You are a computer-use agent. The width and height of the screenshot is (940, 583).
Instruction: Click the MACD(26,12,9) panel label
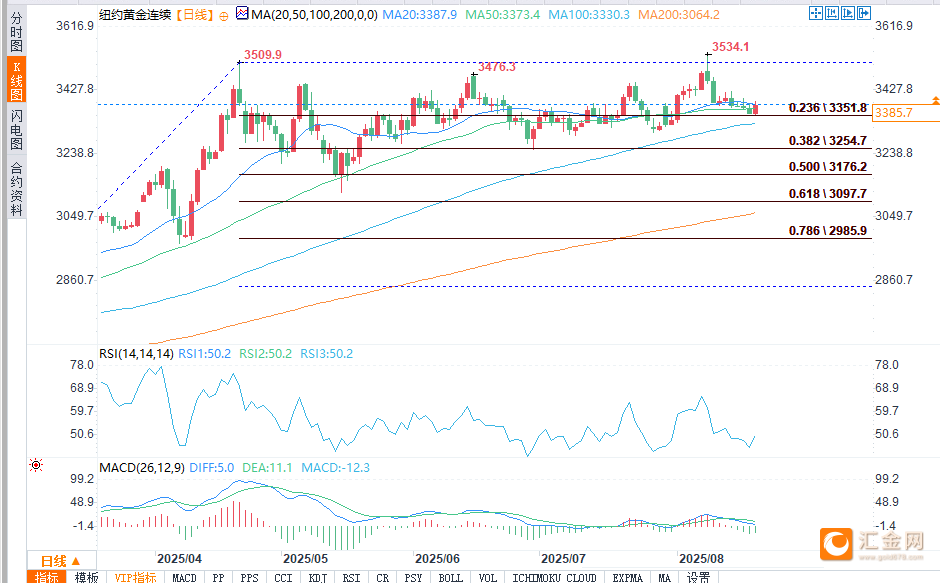142,468
